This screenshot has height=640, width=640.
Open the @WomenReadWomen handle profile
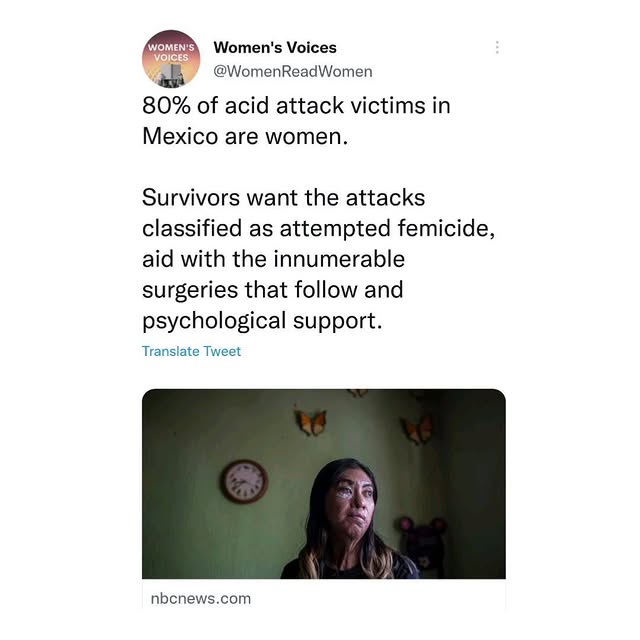[x=293, y=71]
